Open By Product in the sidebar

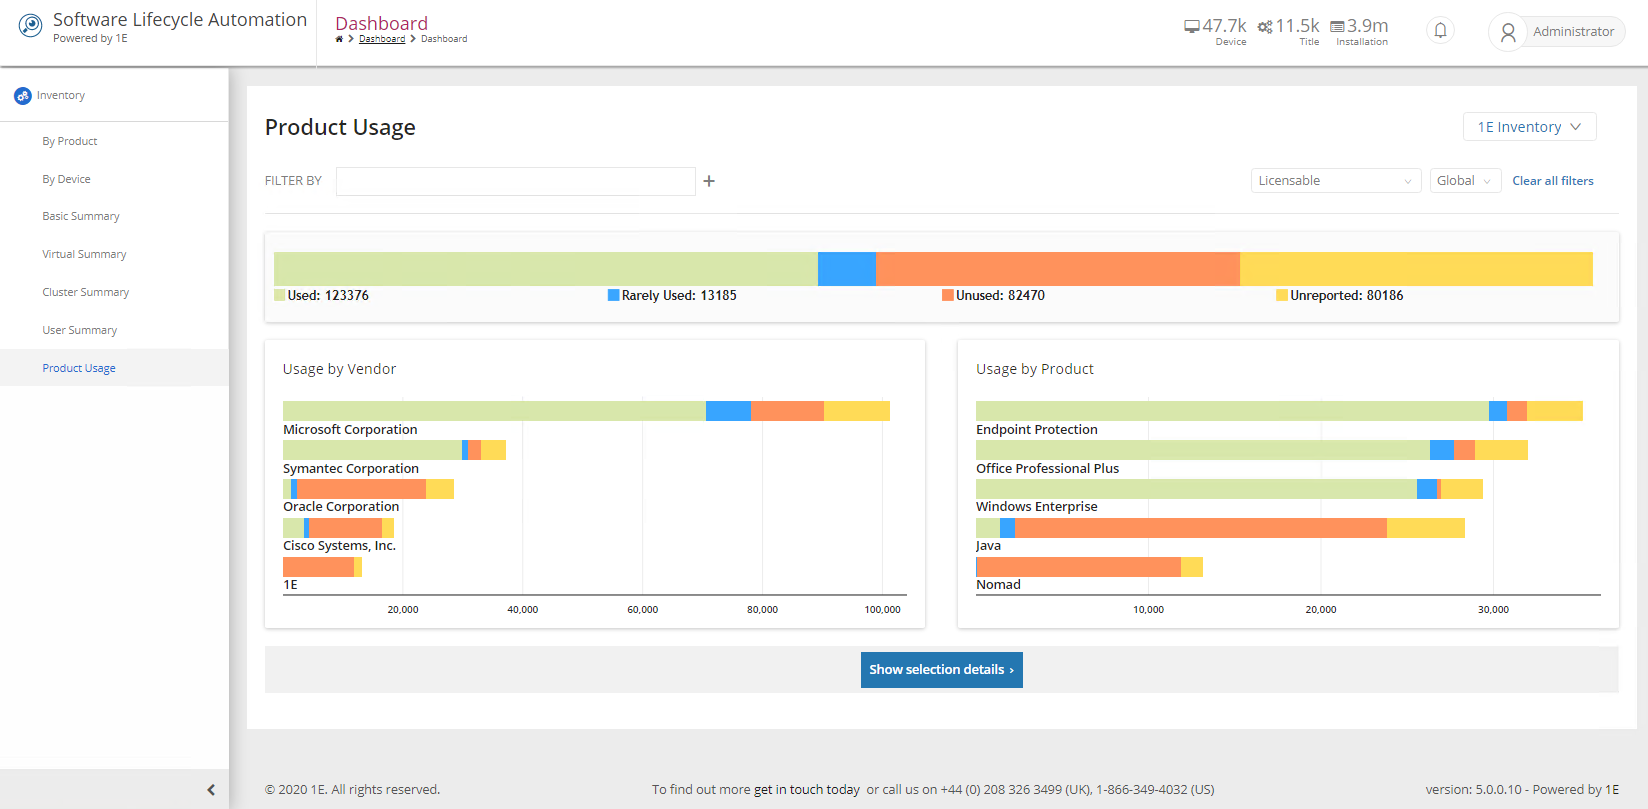coord(70,142)
